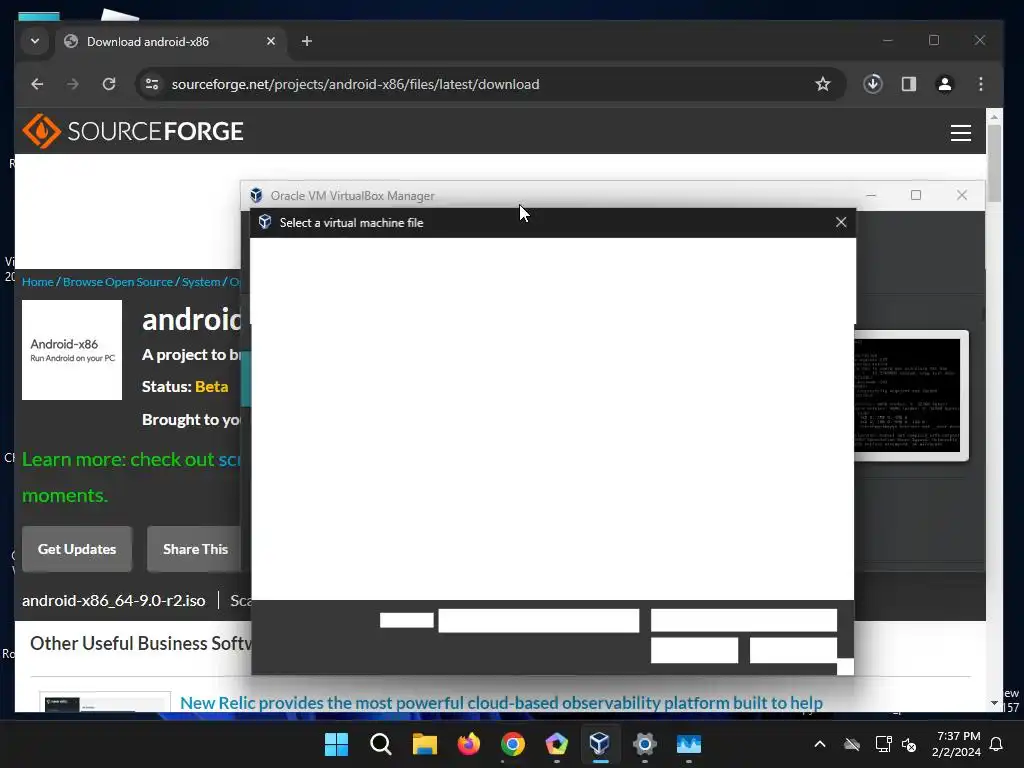
Task: Click the Get Updates button
Action: click(77, 549)
